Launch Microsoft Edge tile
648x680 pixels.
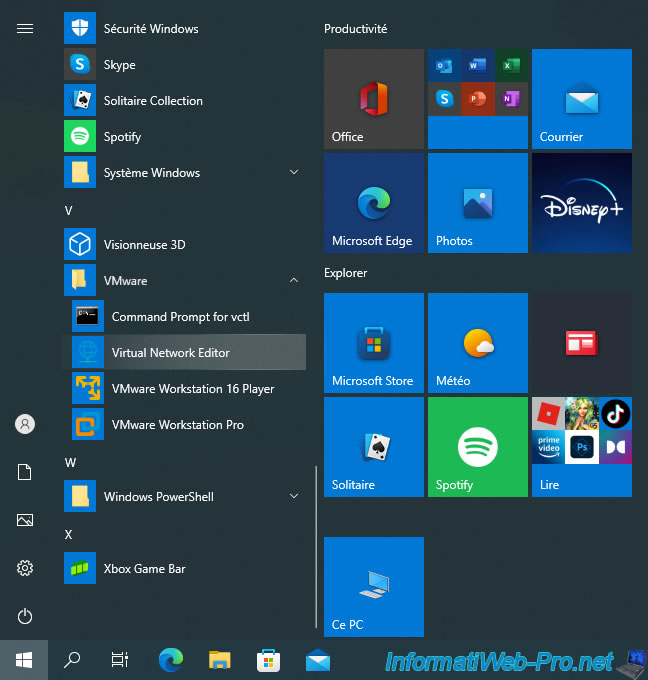tap(374, 203)
